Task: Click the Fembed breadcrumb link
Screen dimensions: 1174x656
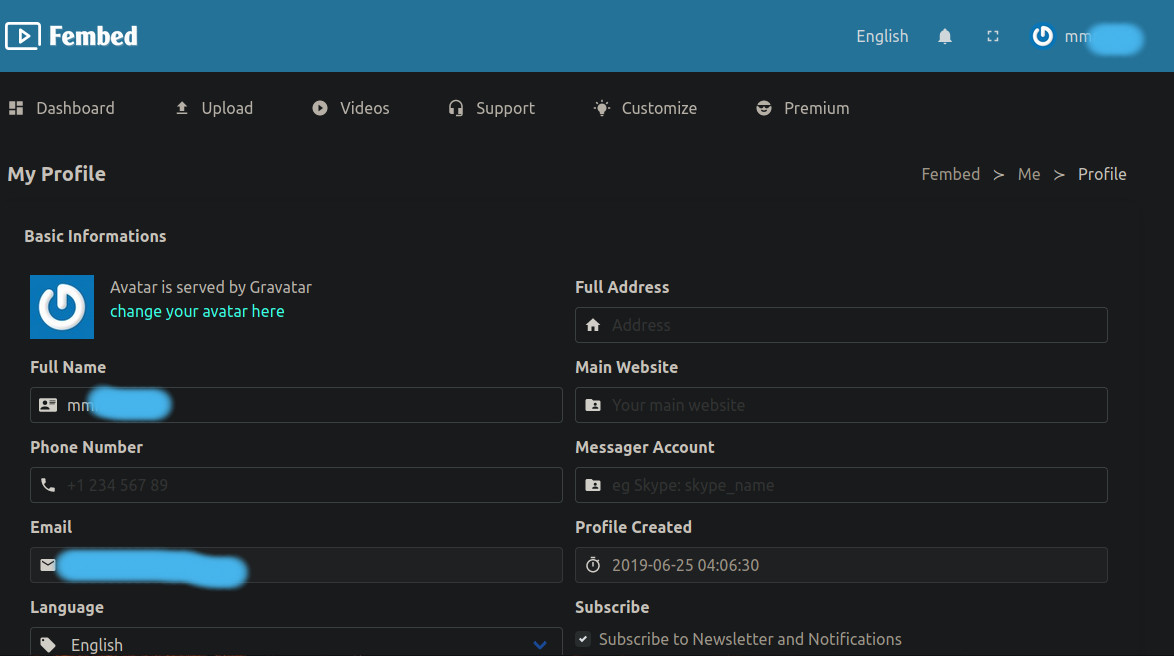Action: [x=950, y=174]
